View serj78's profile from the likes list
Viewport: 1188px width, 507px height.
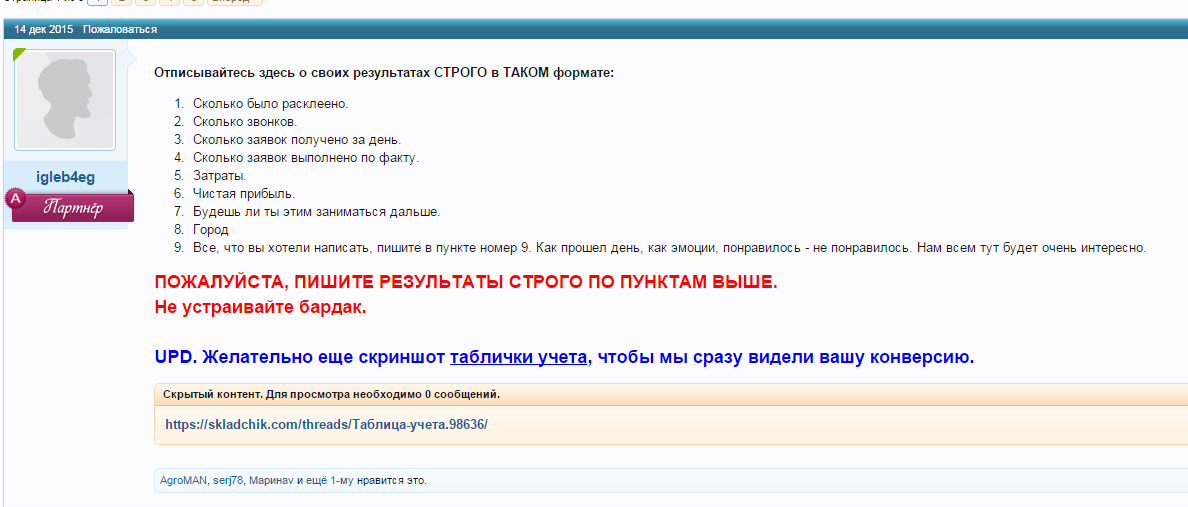[x=228, y=480]
